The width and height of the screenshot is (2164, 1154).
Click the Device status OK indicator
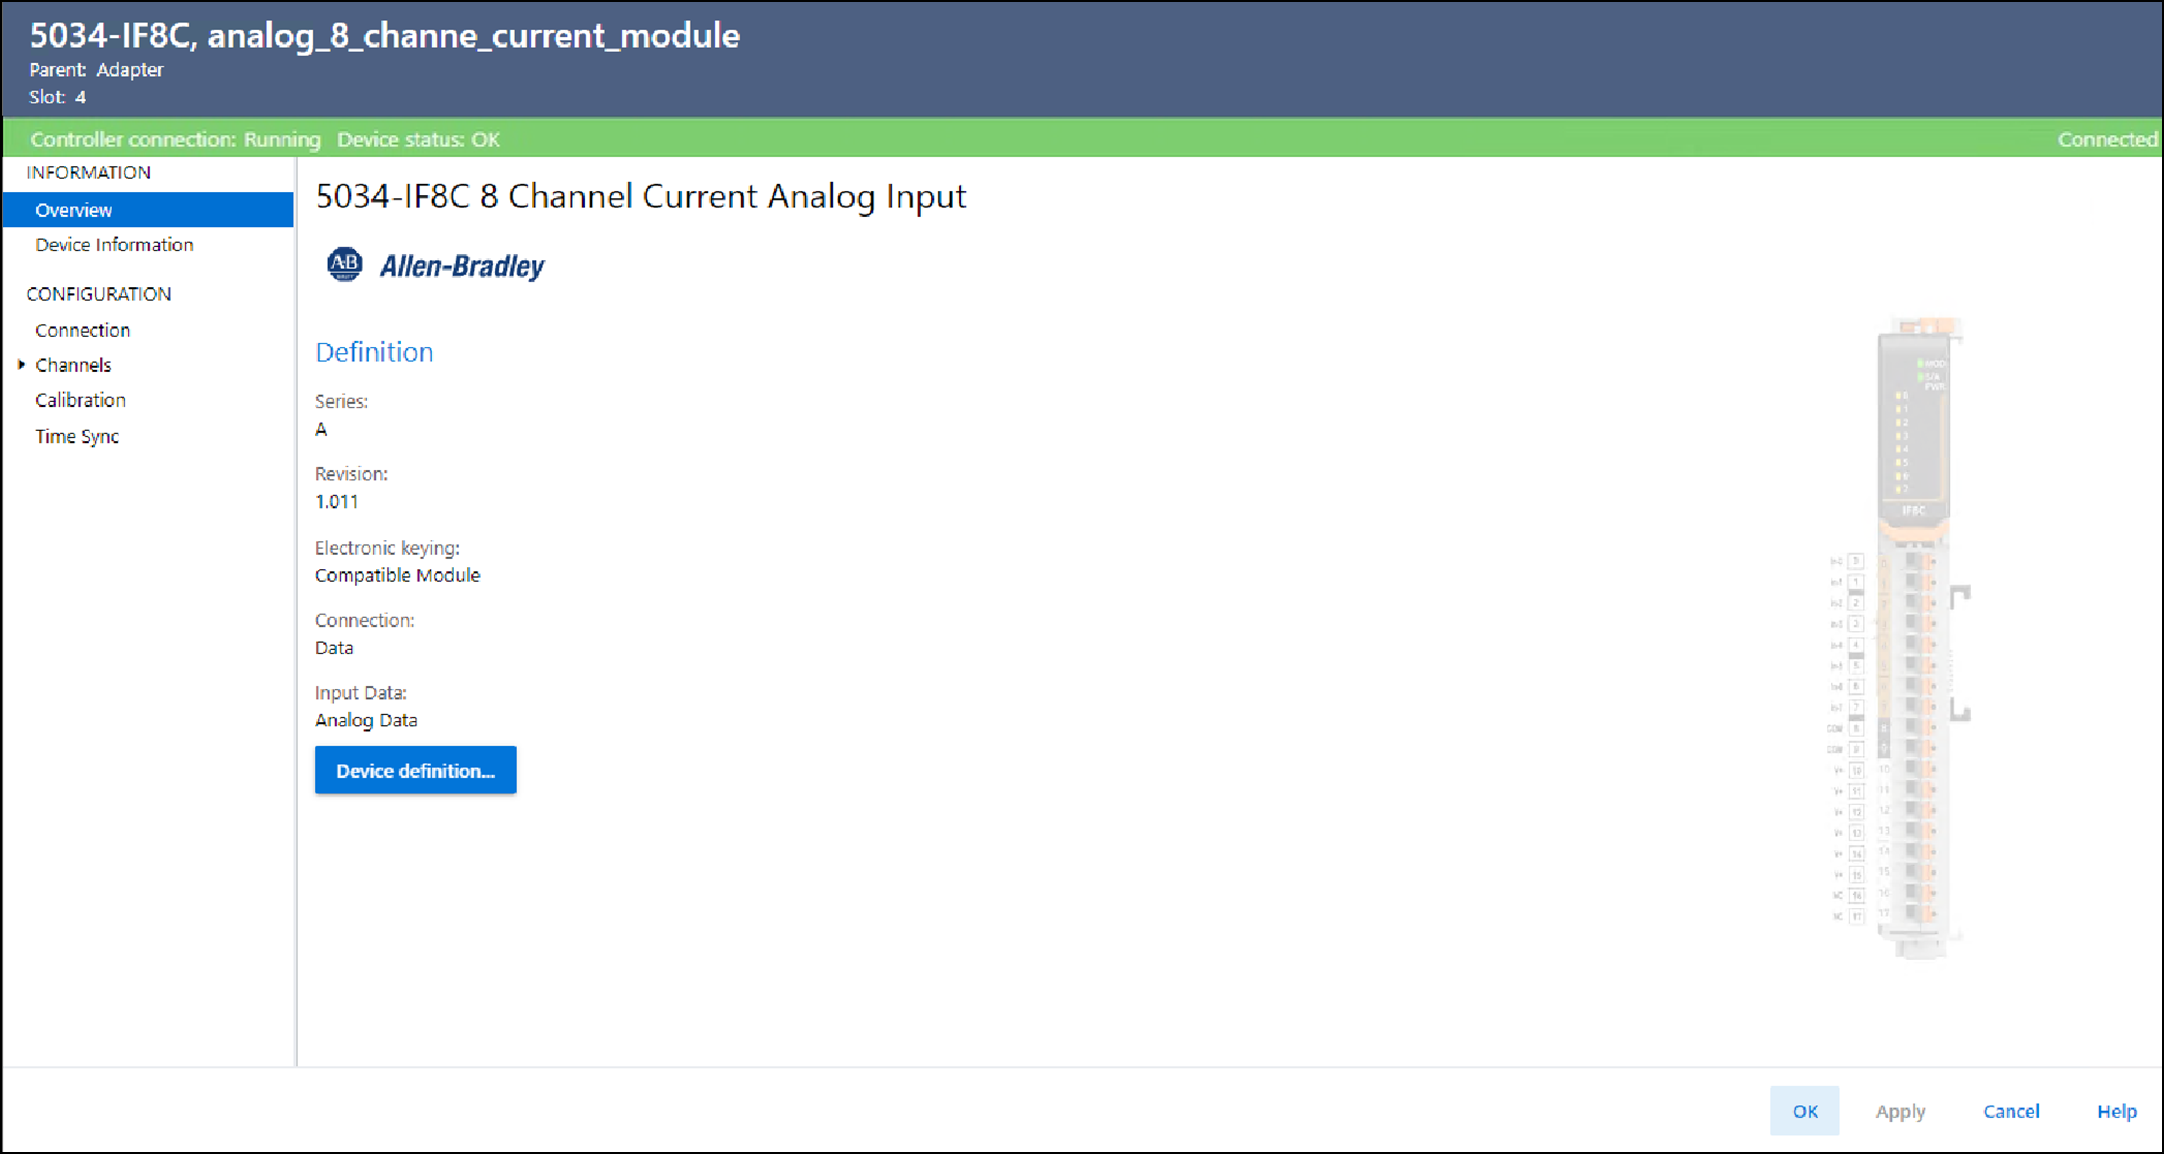418,140
